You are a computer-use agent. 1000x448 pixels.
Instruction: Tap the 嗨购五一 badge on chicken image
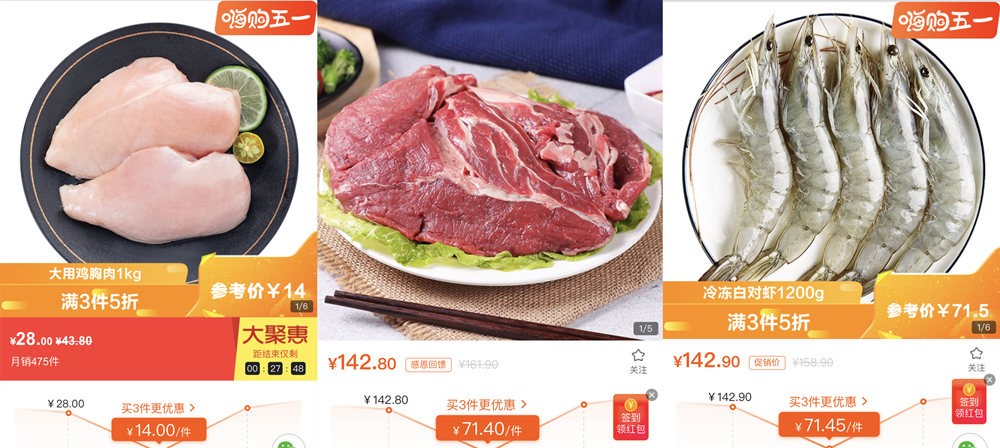[265, 18]
